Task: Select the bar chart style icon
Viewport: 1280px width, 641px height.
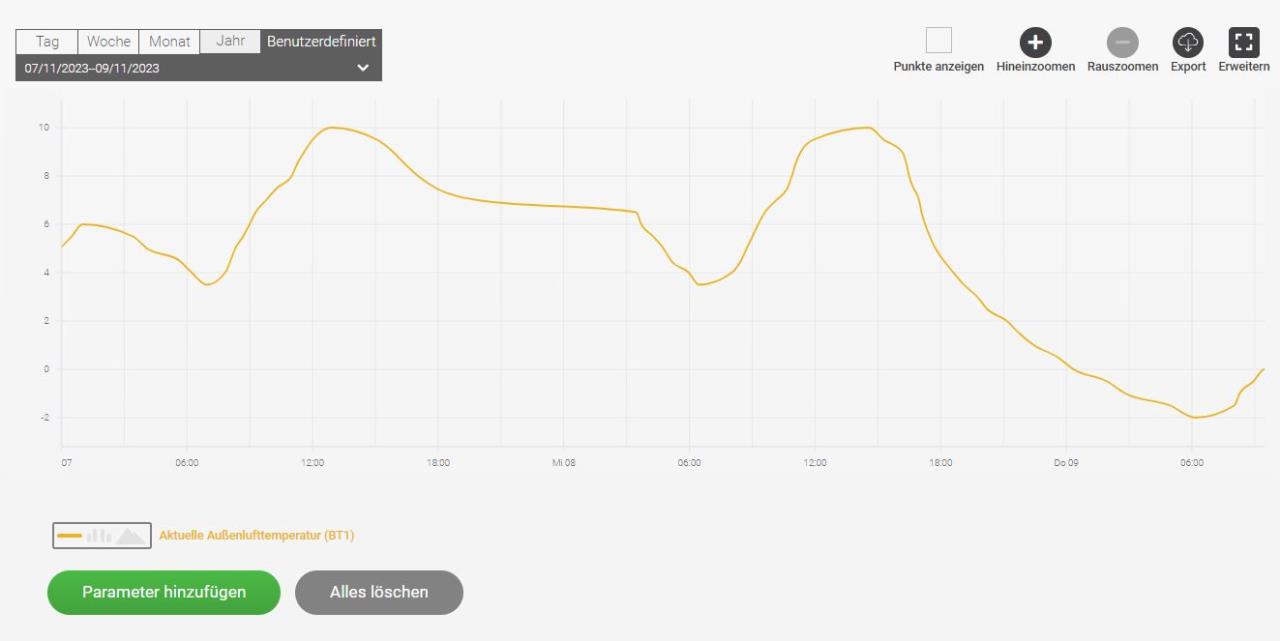Action: [99, 536]
